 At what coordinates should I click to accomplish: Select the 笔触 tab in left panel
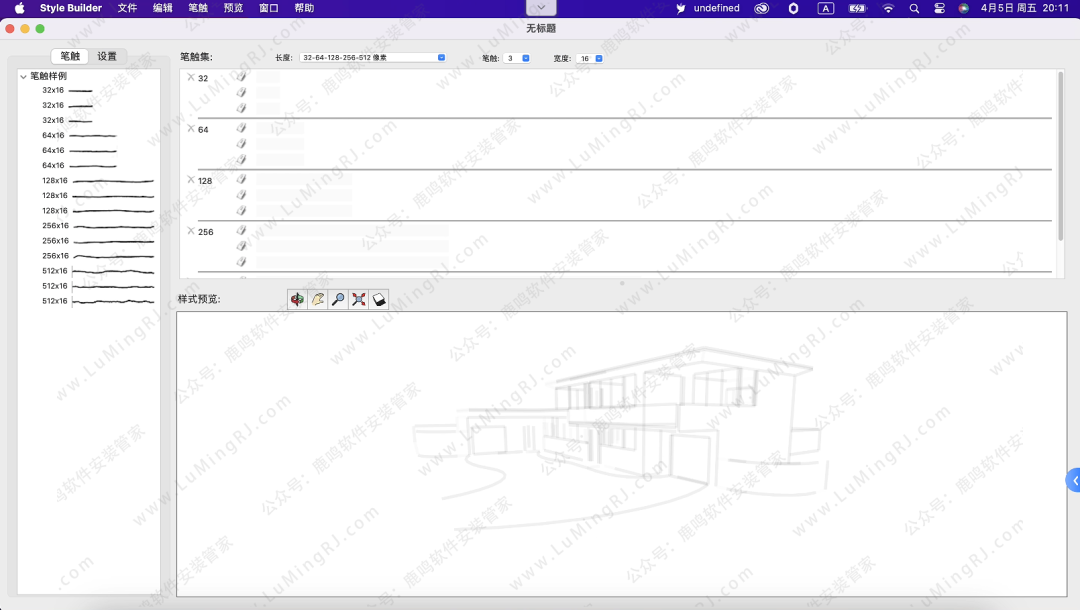(70, 56)
